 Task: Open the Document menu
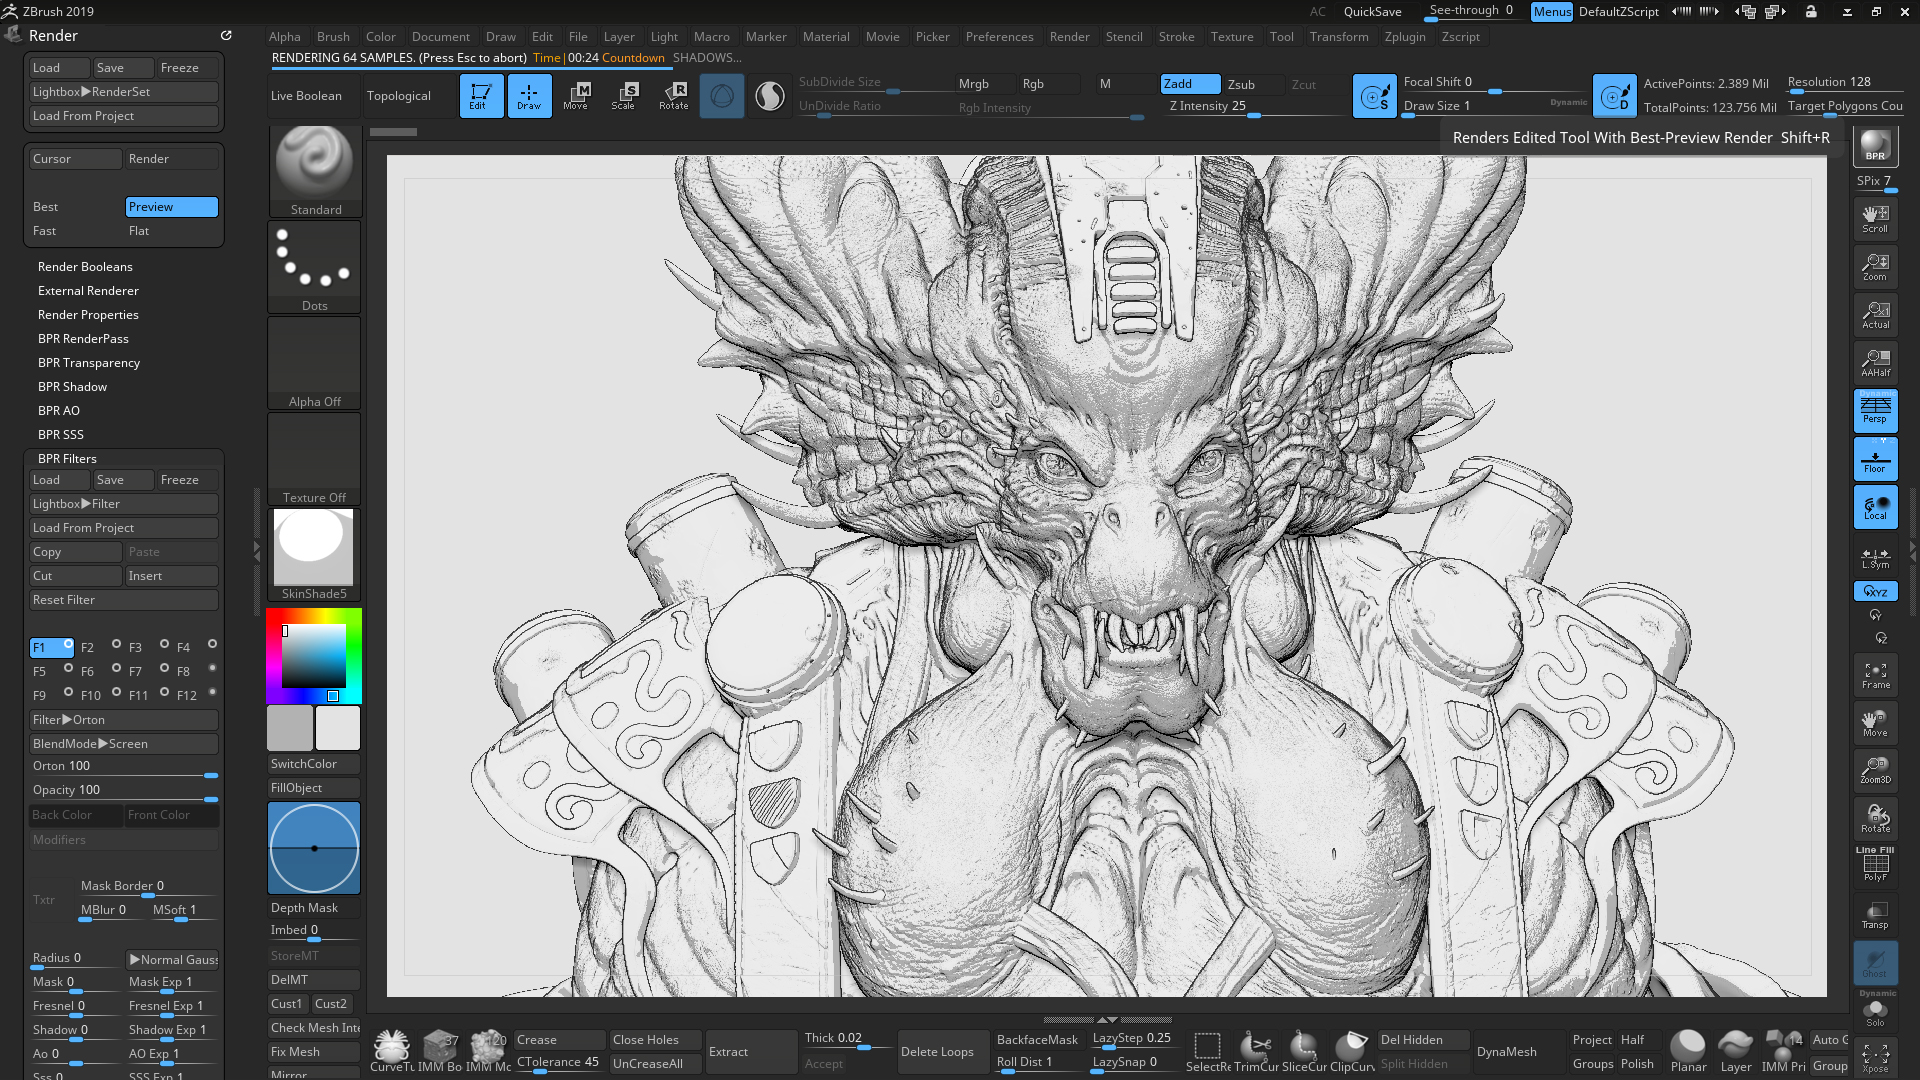coord(440,36)
